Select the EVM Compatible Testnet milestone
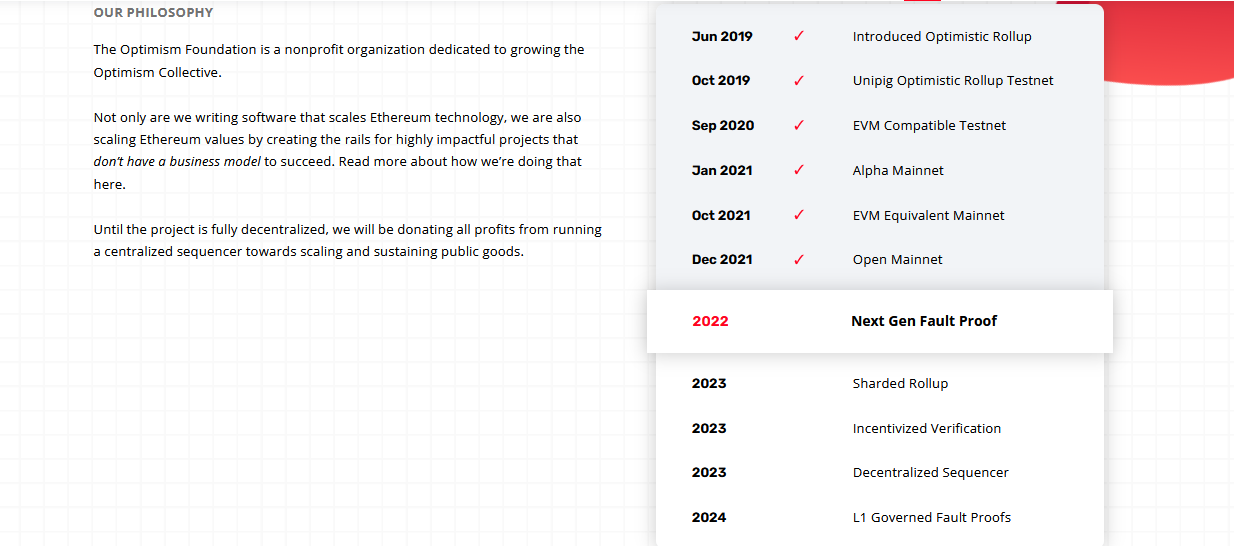 (x=929, y=125)
